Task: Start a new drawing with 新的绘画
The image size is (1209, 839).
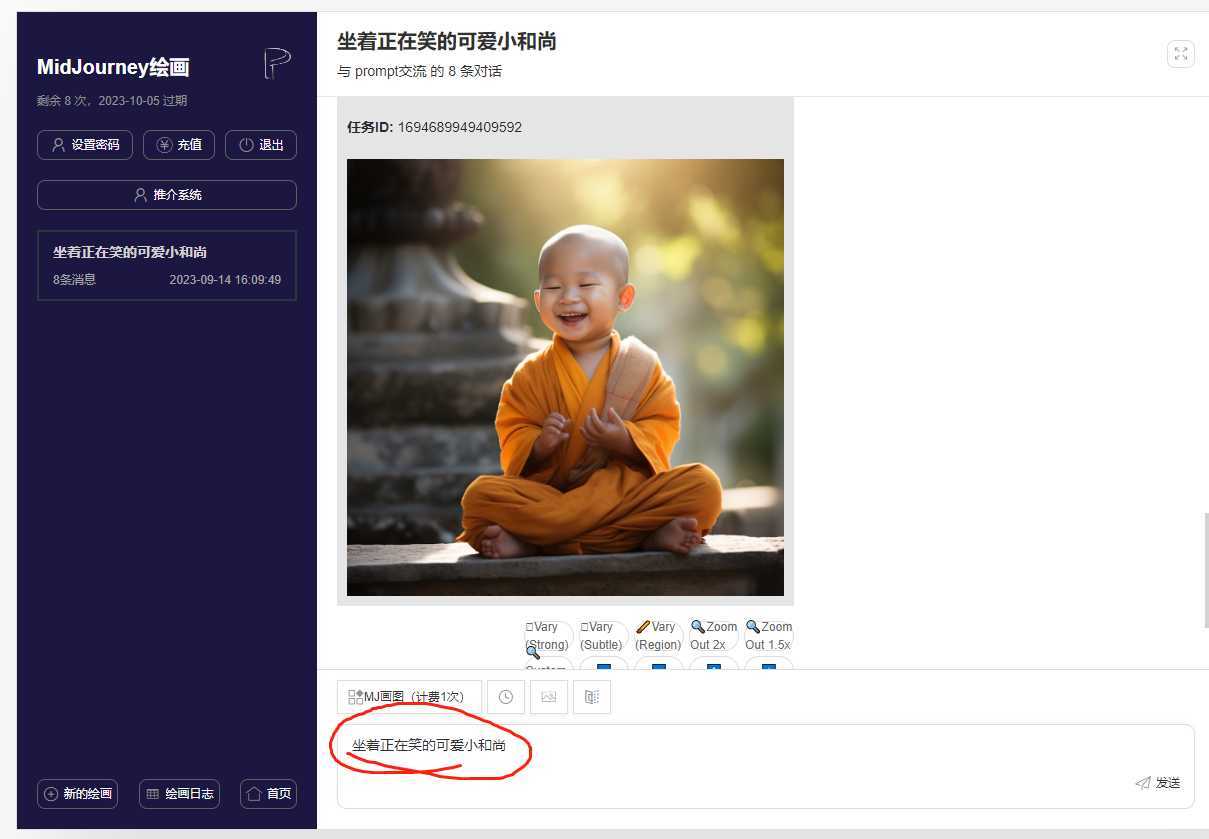Action: coord(77,793)
